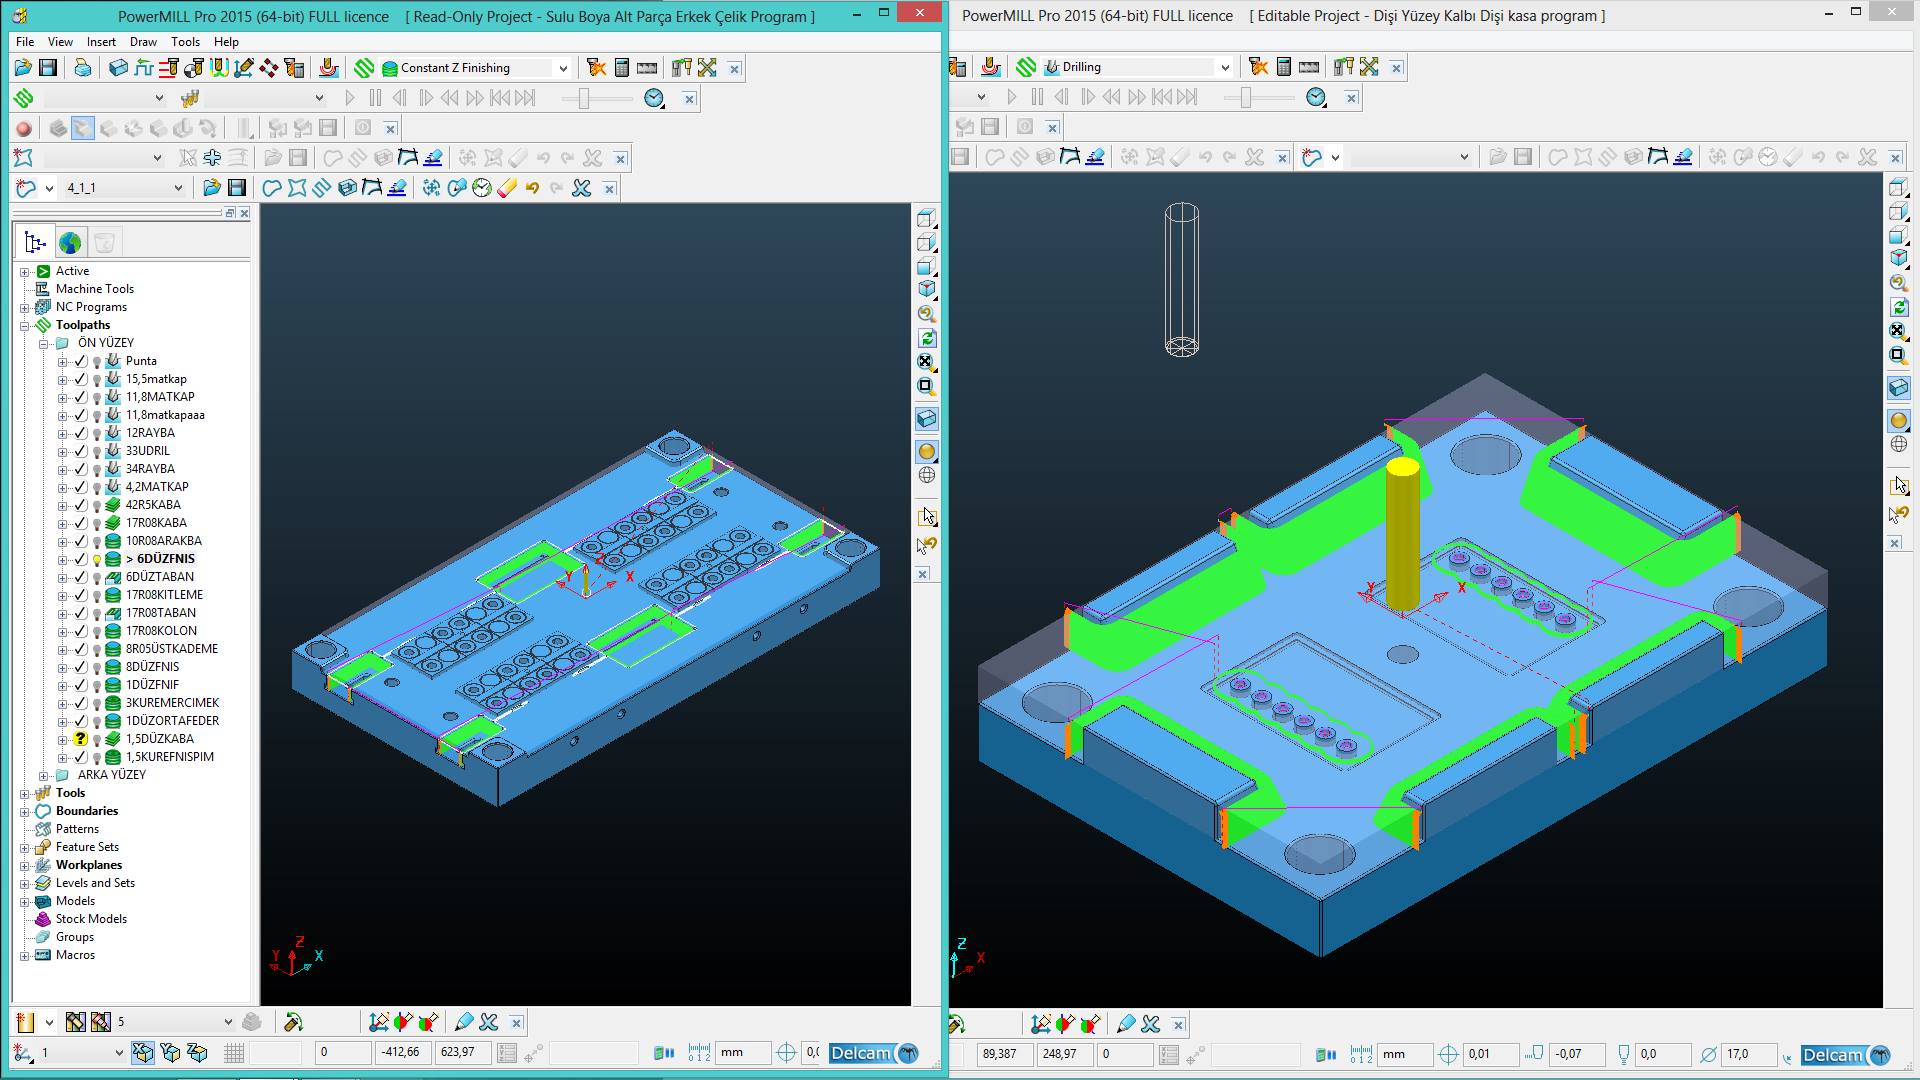
Task: Toggle the 6DÜZFNIS lightbulb visibility
Action: [x=97, y=559]
